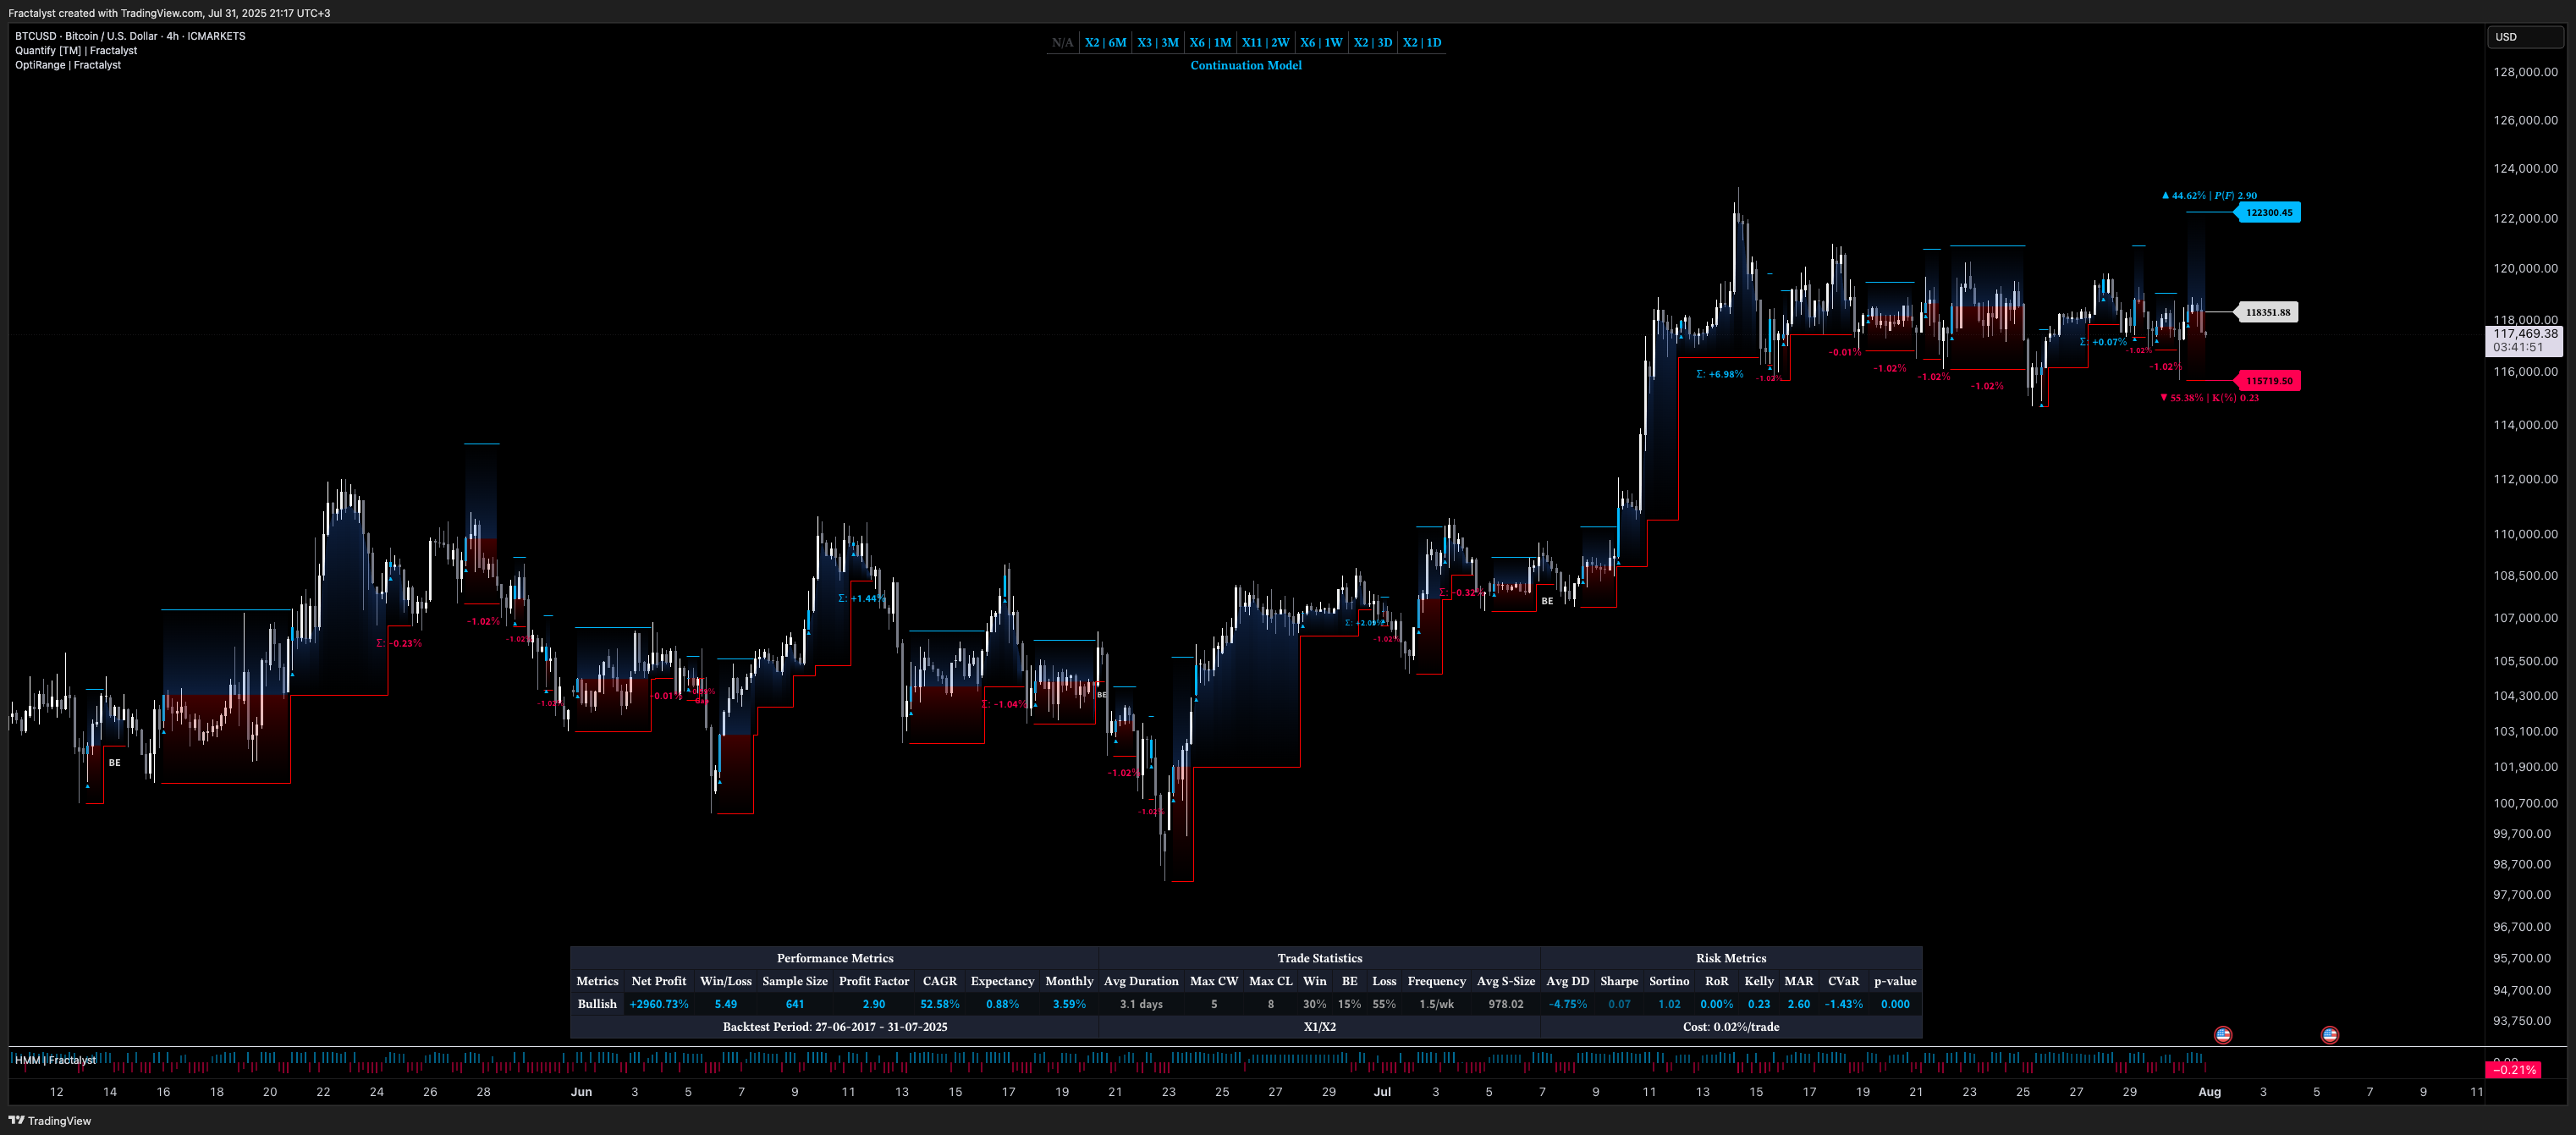
Task: Click the Jun label on the time axis
Action: pyautogui.click(x=581, y=1092)
